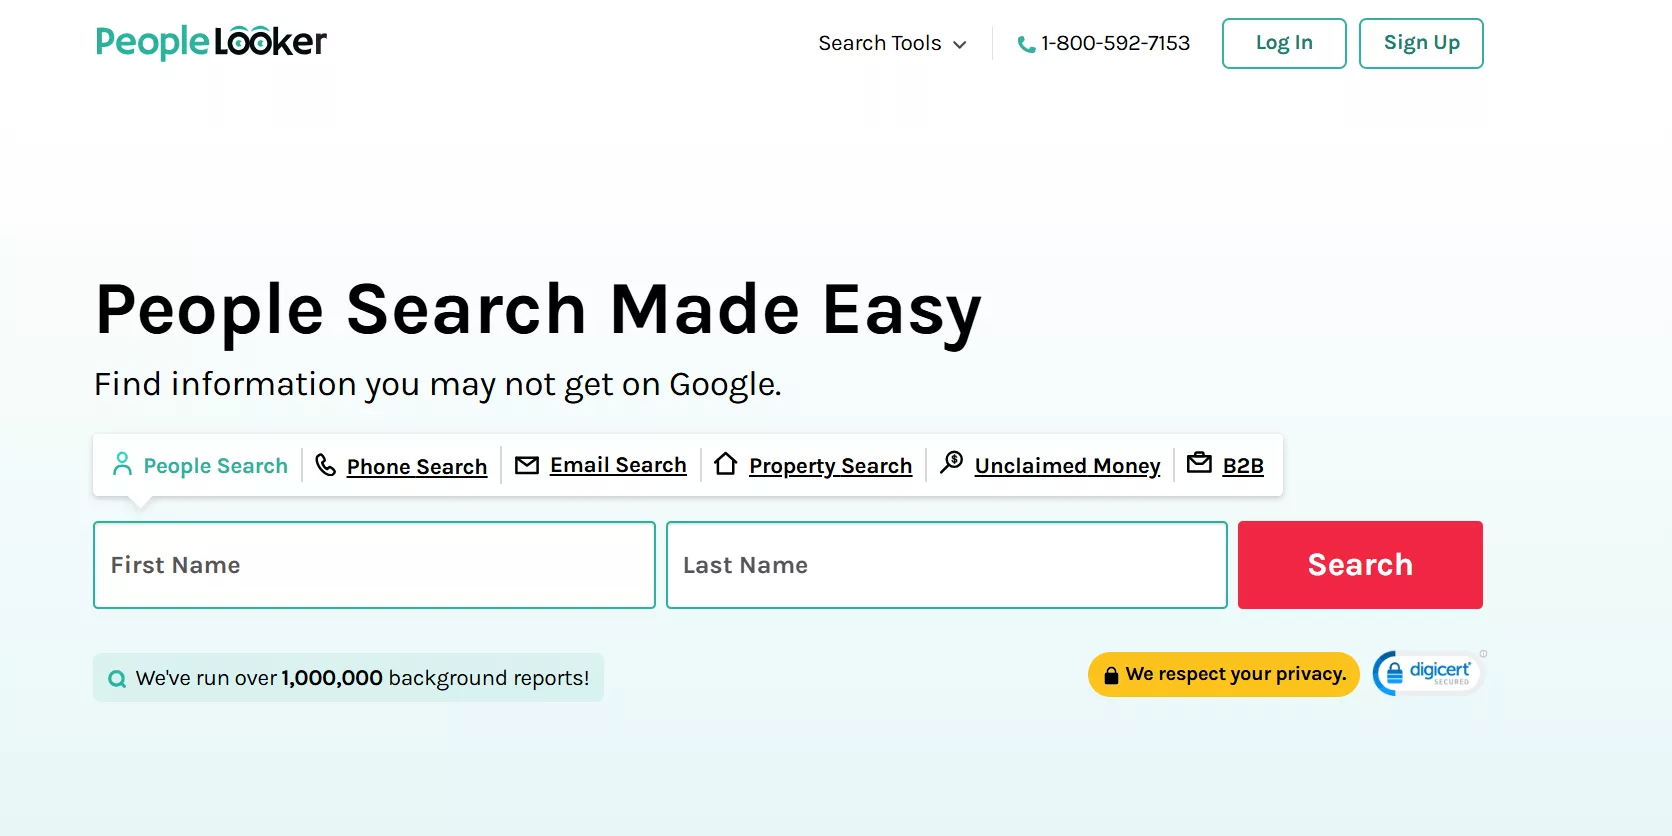Click the person icon on People Search tab

[x=122, y=464]
